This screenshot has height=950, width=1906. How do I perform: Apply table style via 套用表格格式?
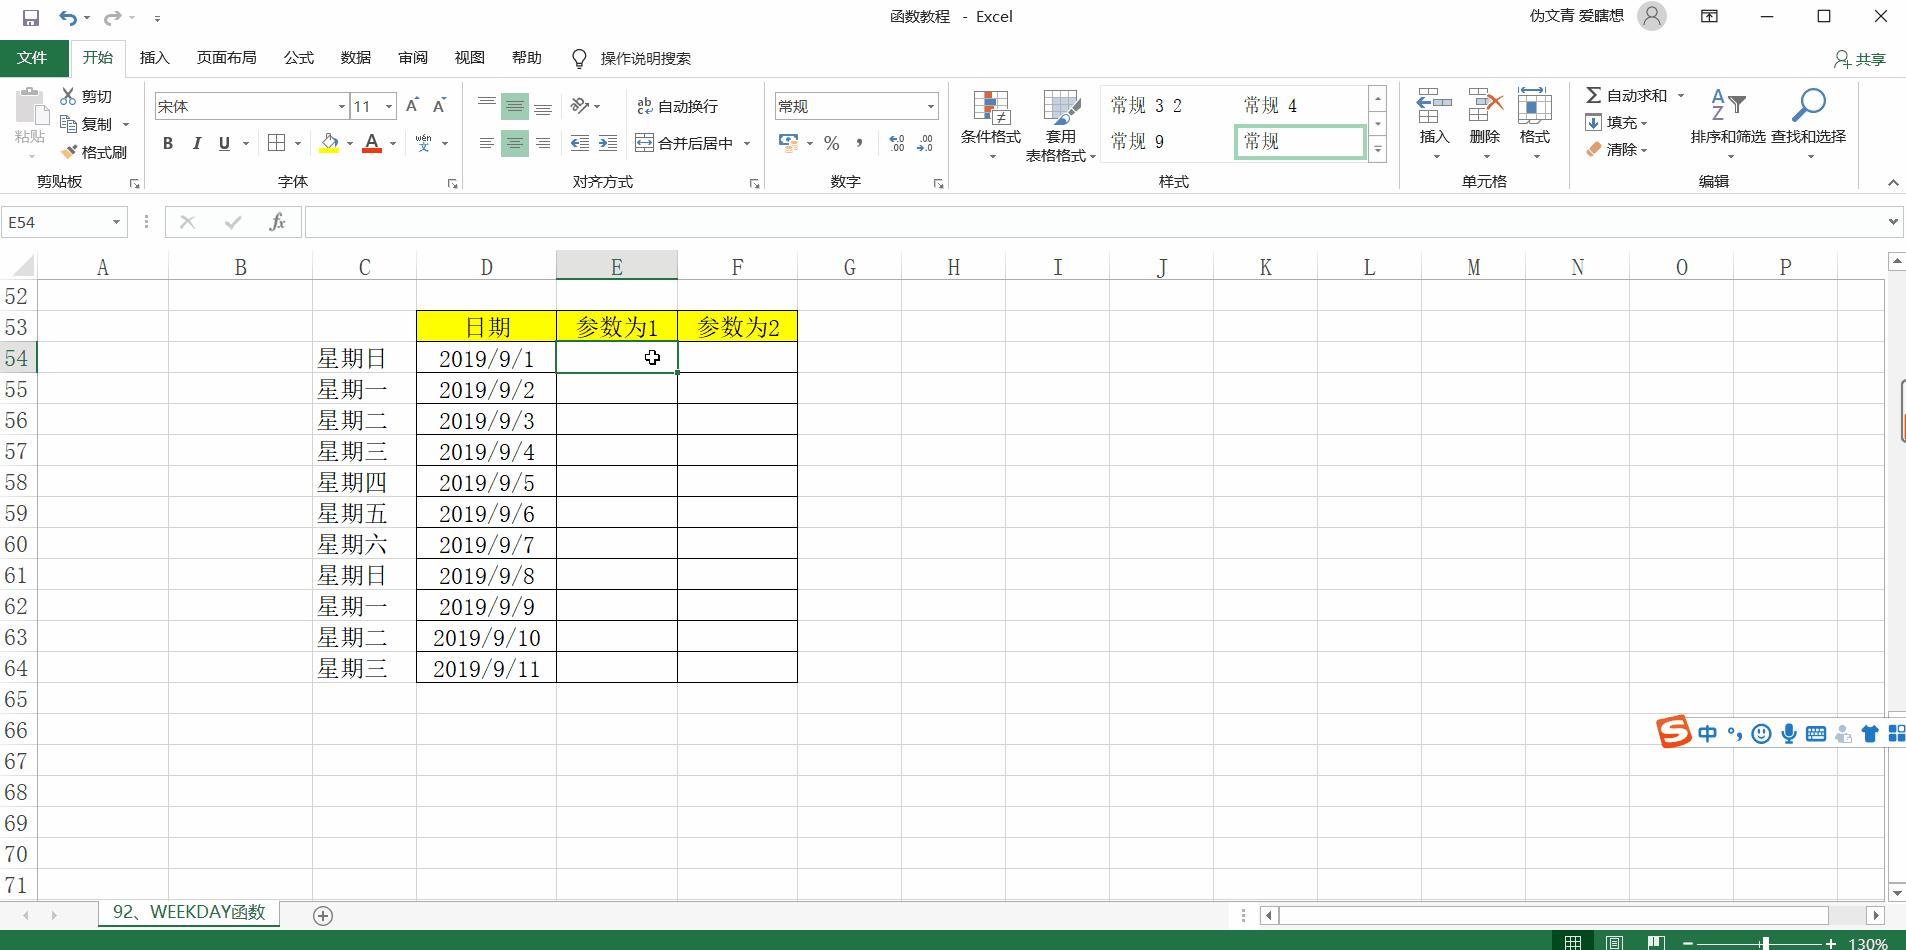coord(1059,122)
